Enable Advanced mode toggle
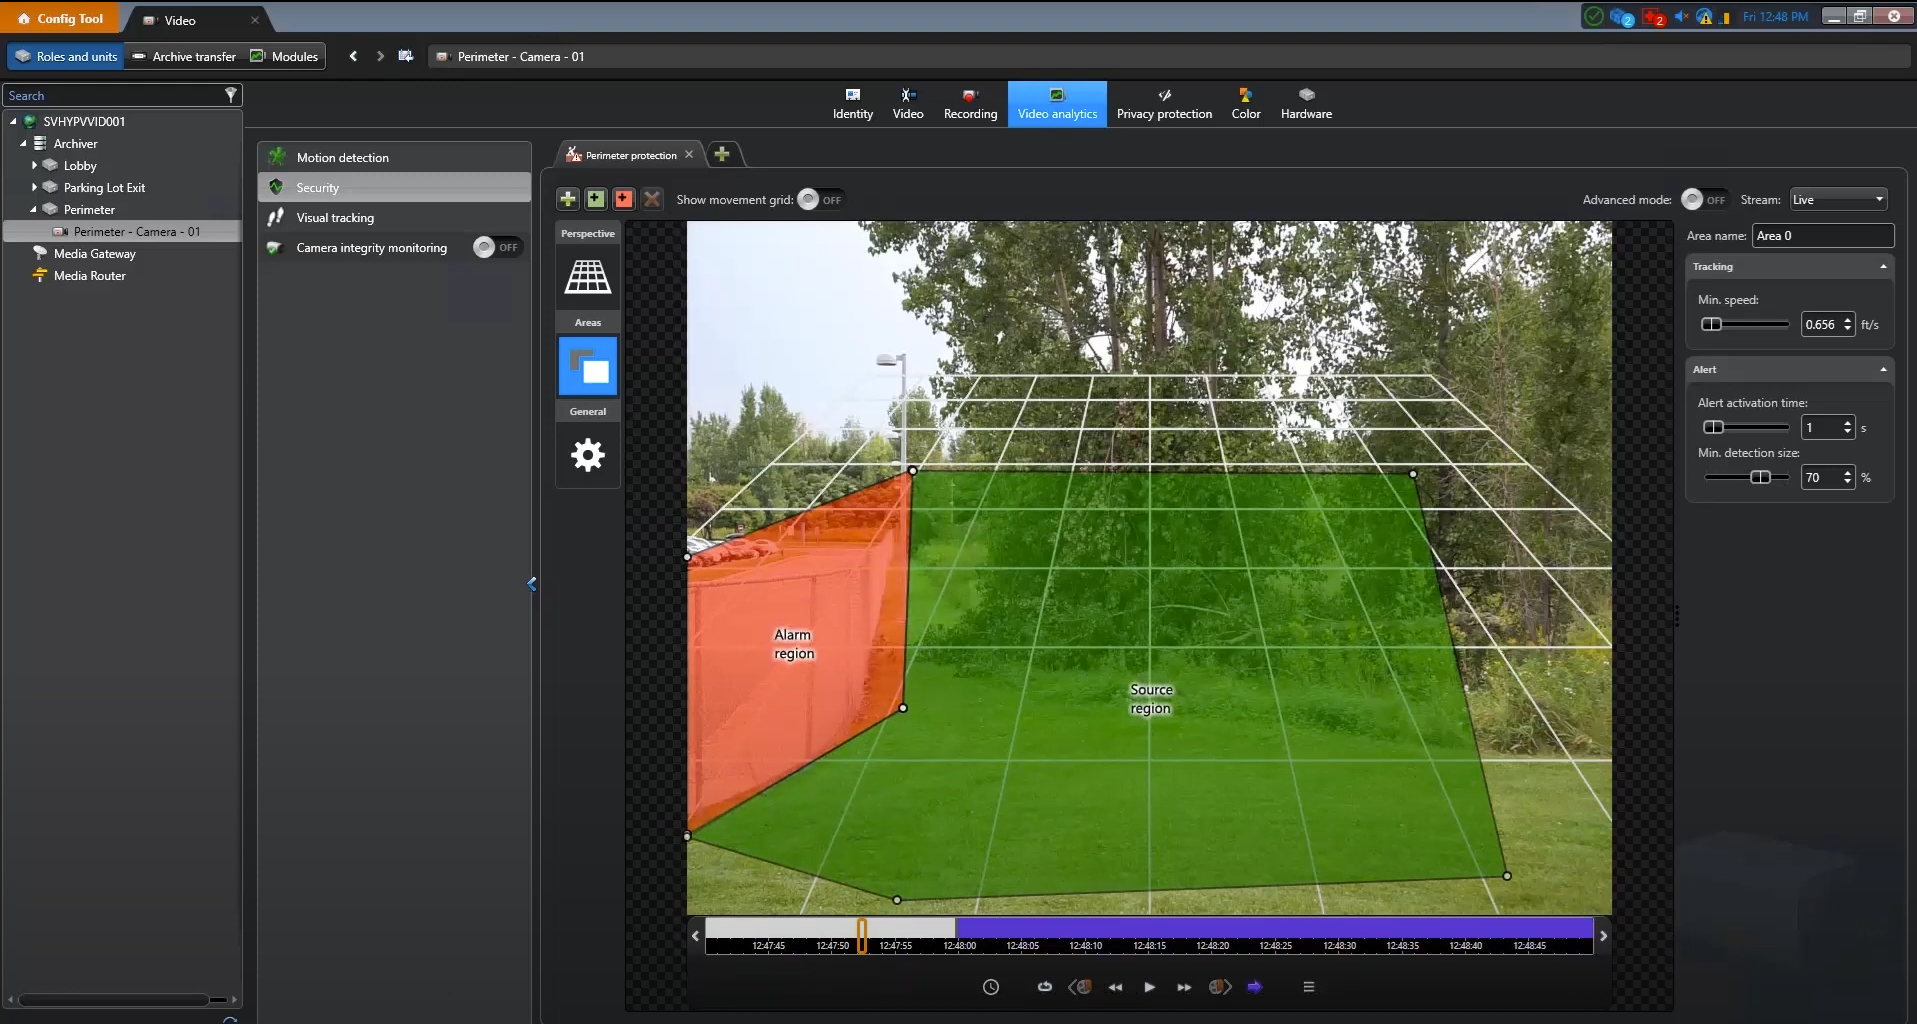The width and height of the screenshot is (1917, 1024). [1703, 199]
